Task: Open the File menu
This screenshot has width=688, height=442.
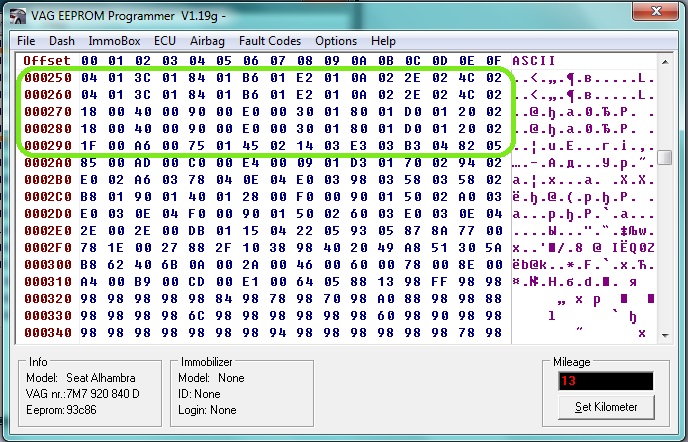Action: 26,41
